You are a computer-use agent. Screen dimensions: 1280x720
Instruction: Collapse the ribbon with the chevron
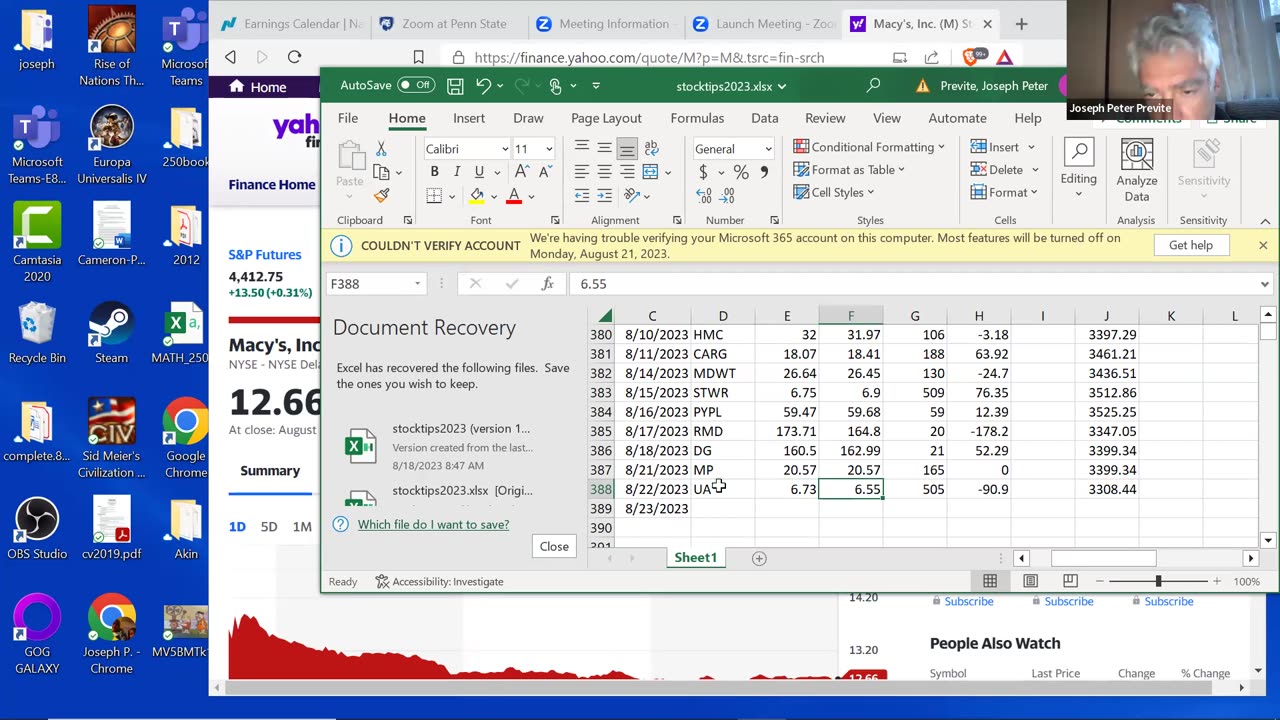[x=1265, y=221]
